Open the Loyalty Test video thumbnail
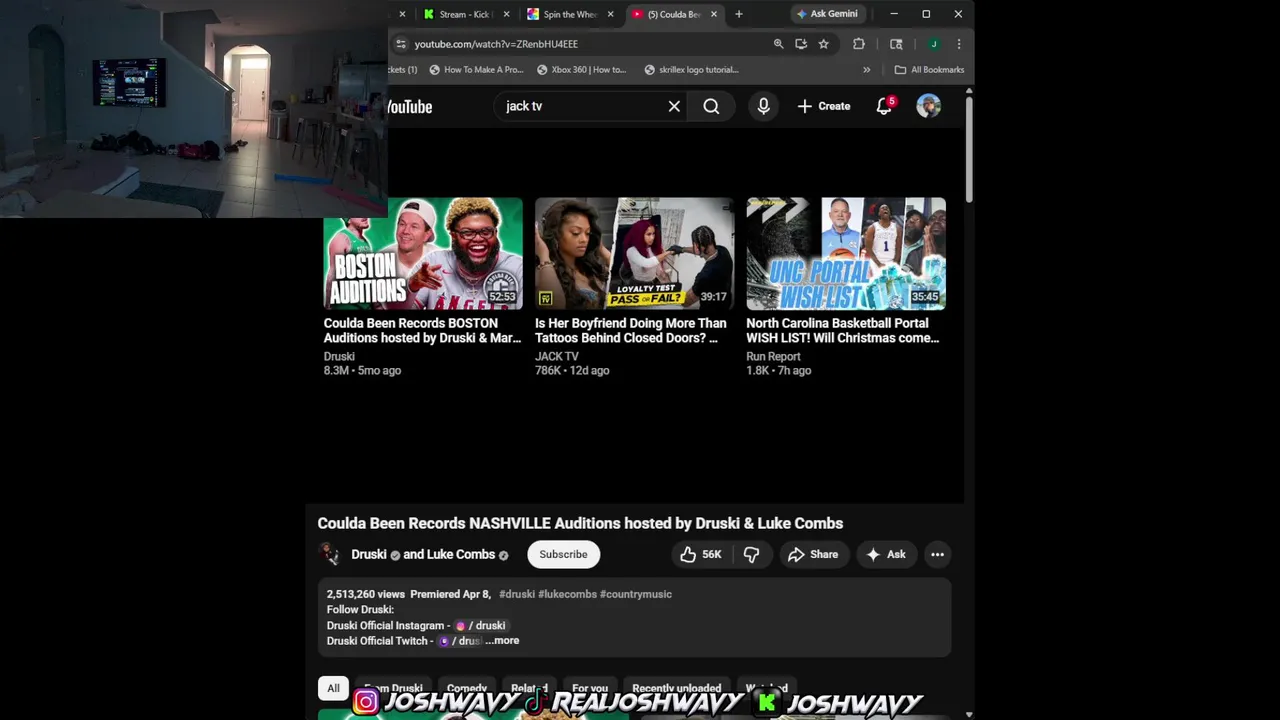Image resolution: width=1280 pixels, height=720 pixels. pos(634,253)
